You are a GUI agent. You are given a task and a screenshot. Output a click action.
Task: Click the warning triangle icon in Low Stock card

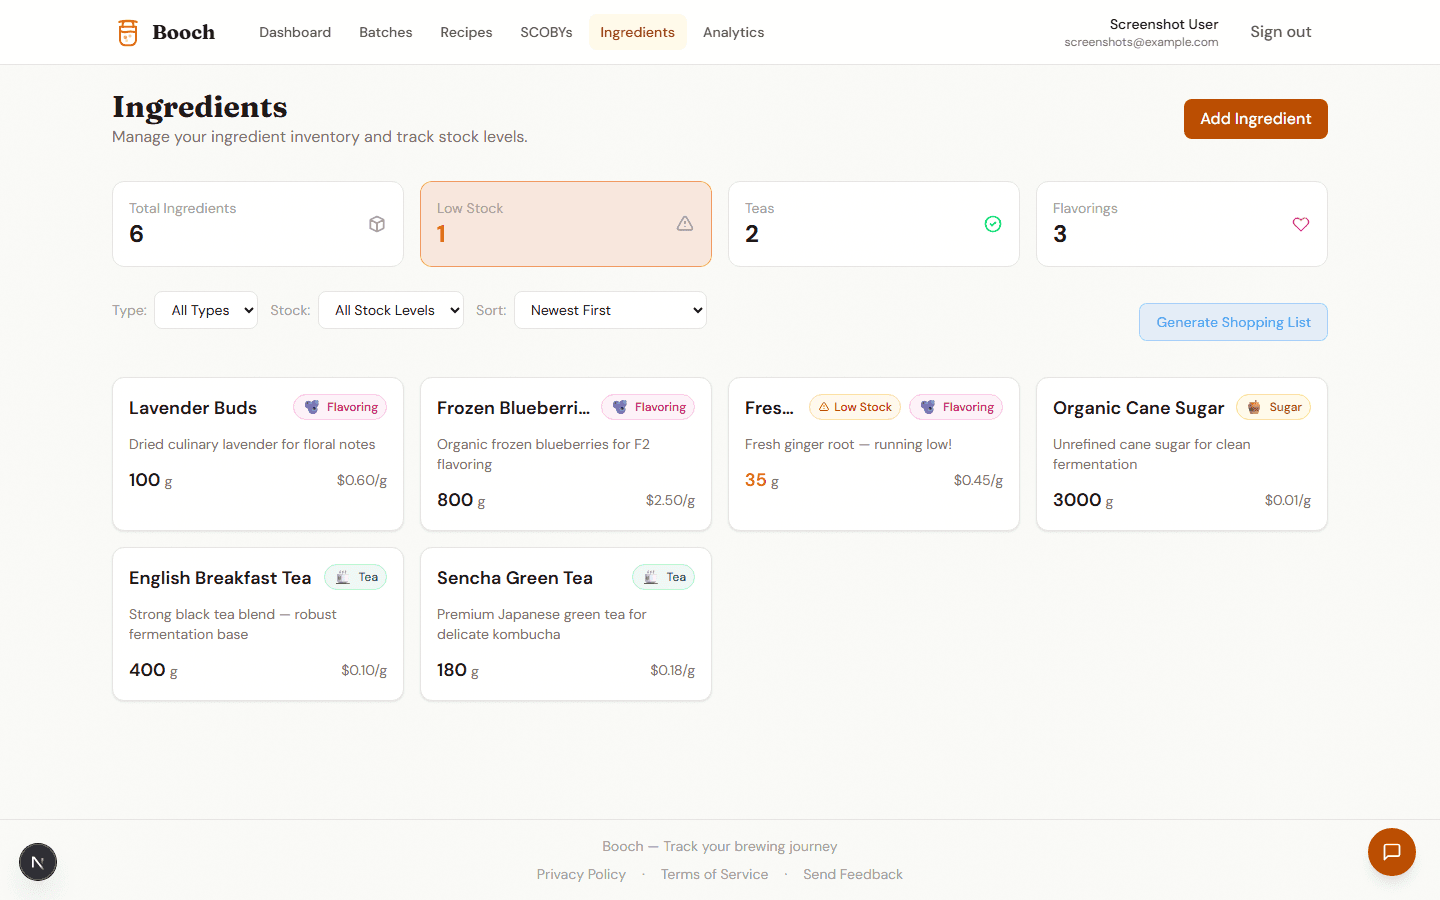tap(685, 224)
